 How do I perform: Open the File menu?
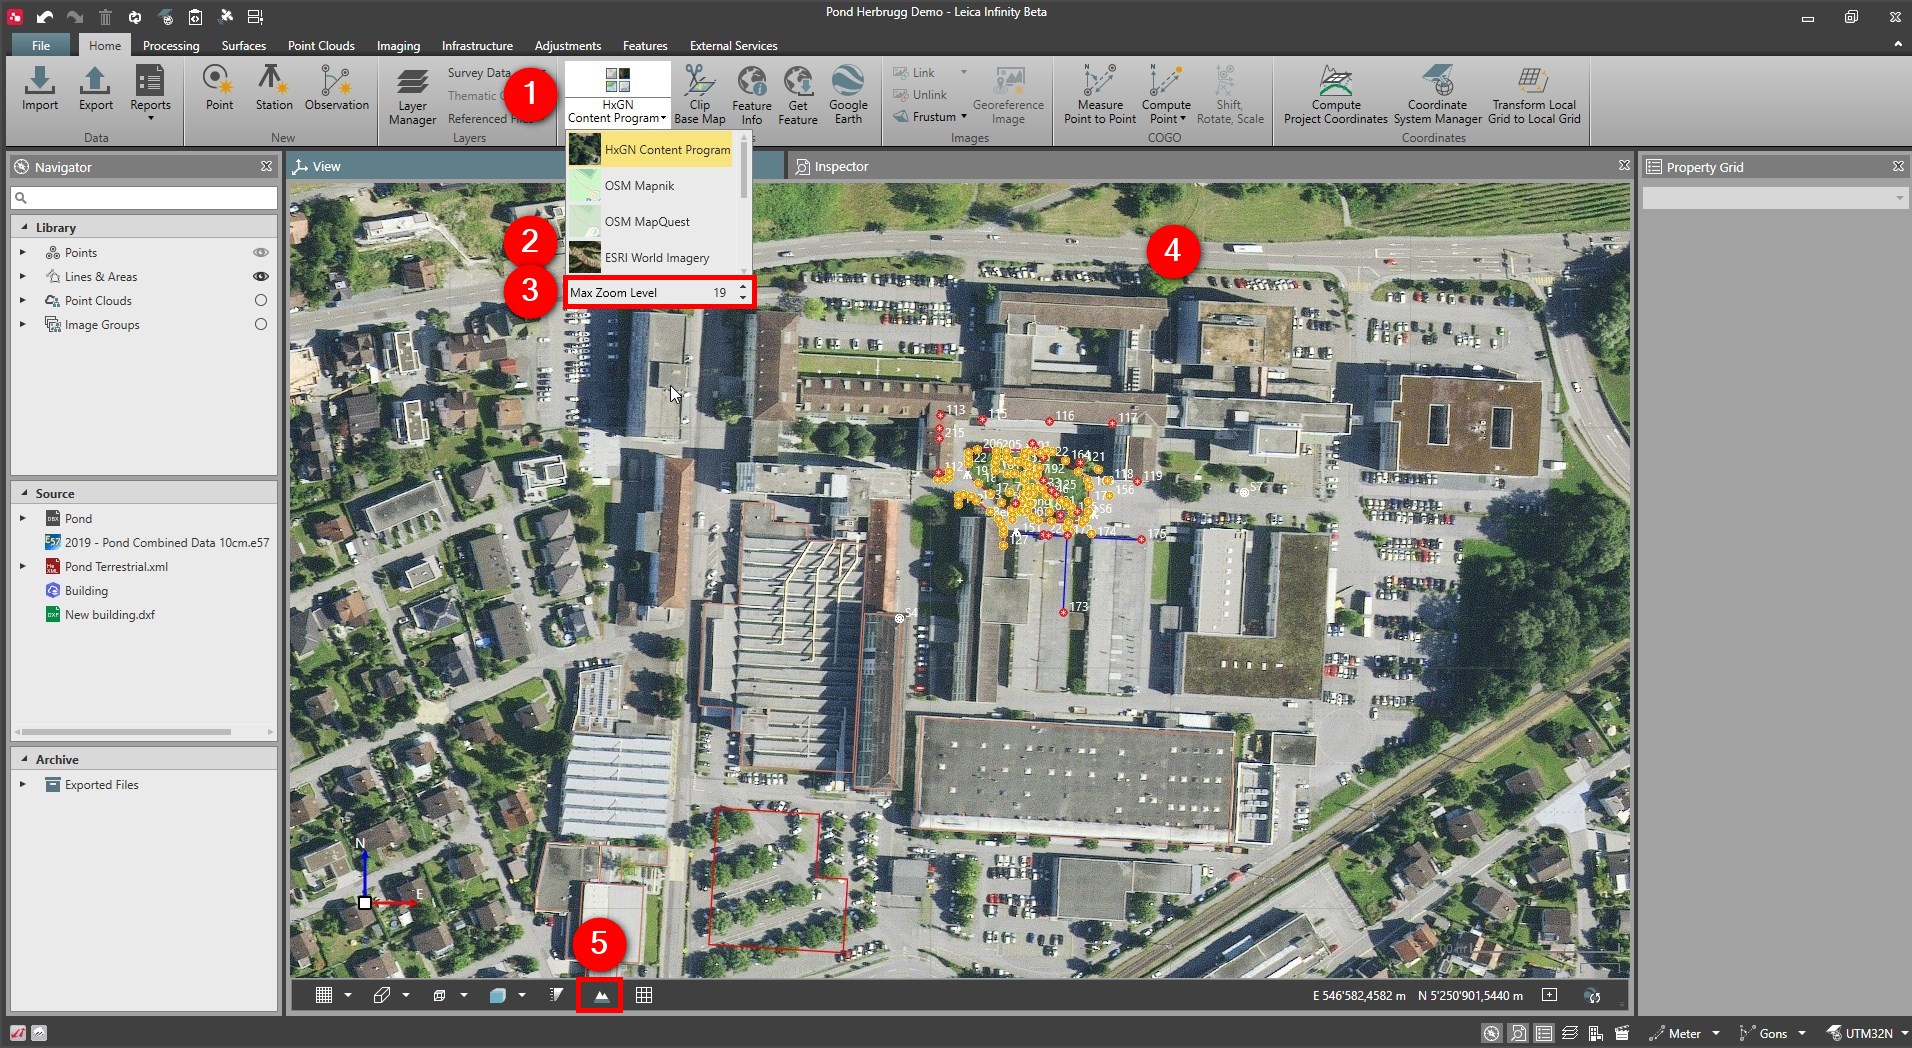click(41, 45)
